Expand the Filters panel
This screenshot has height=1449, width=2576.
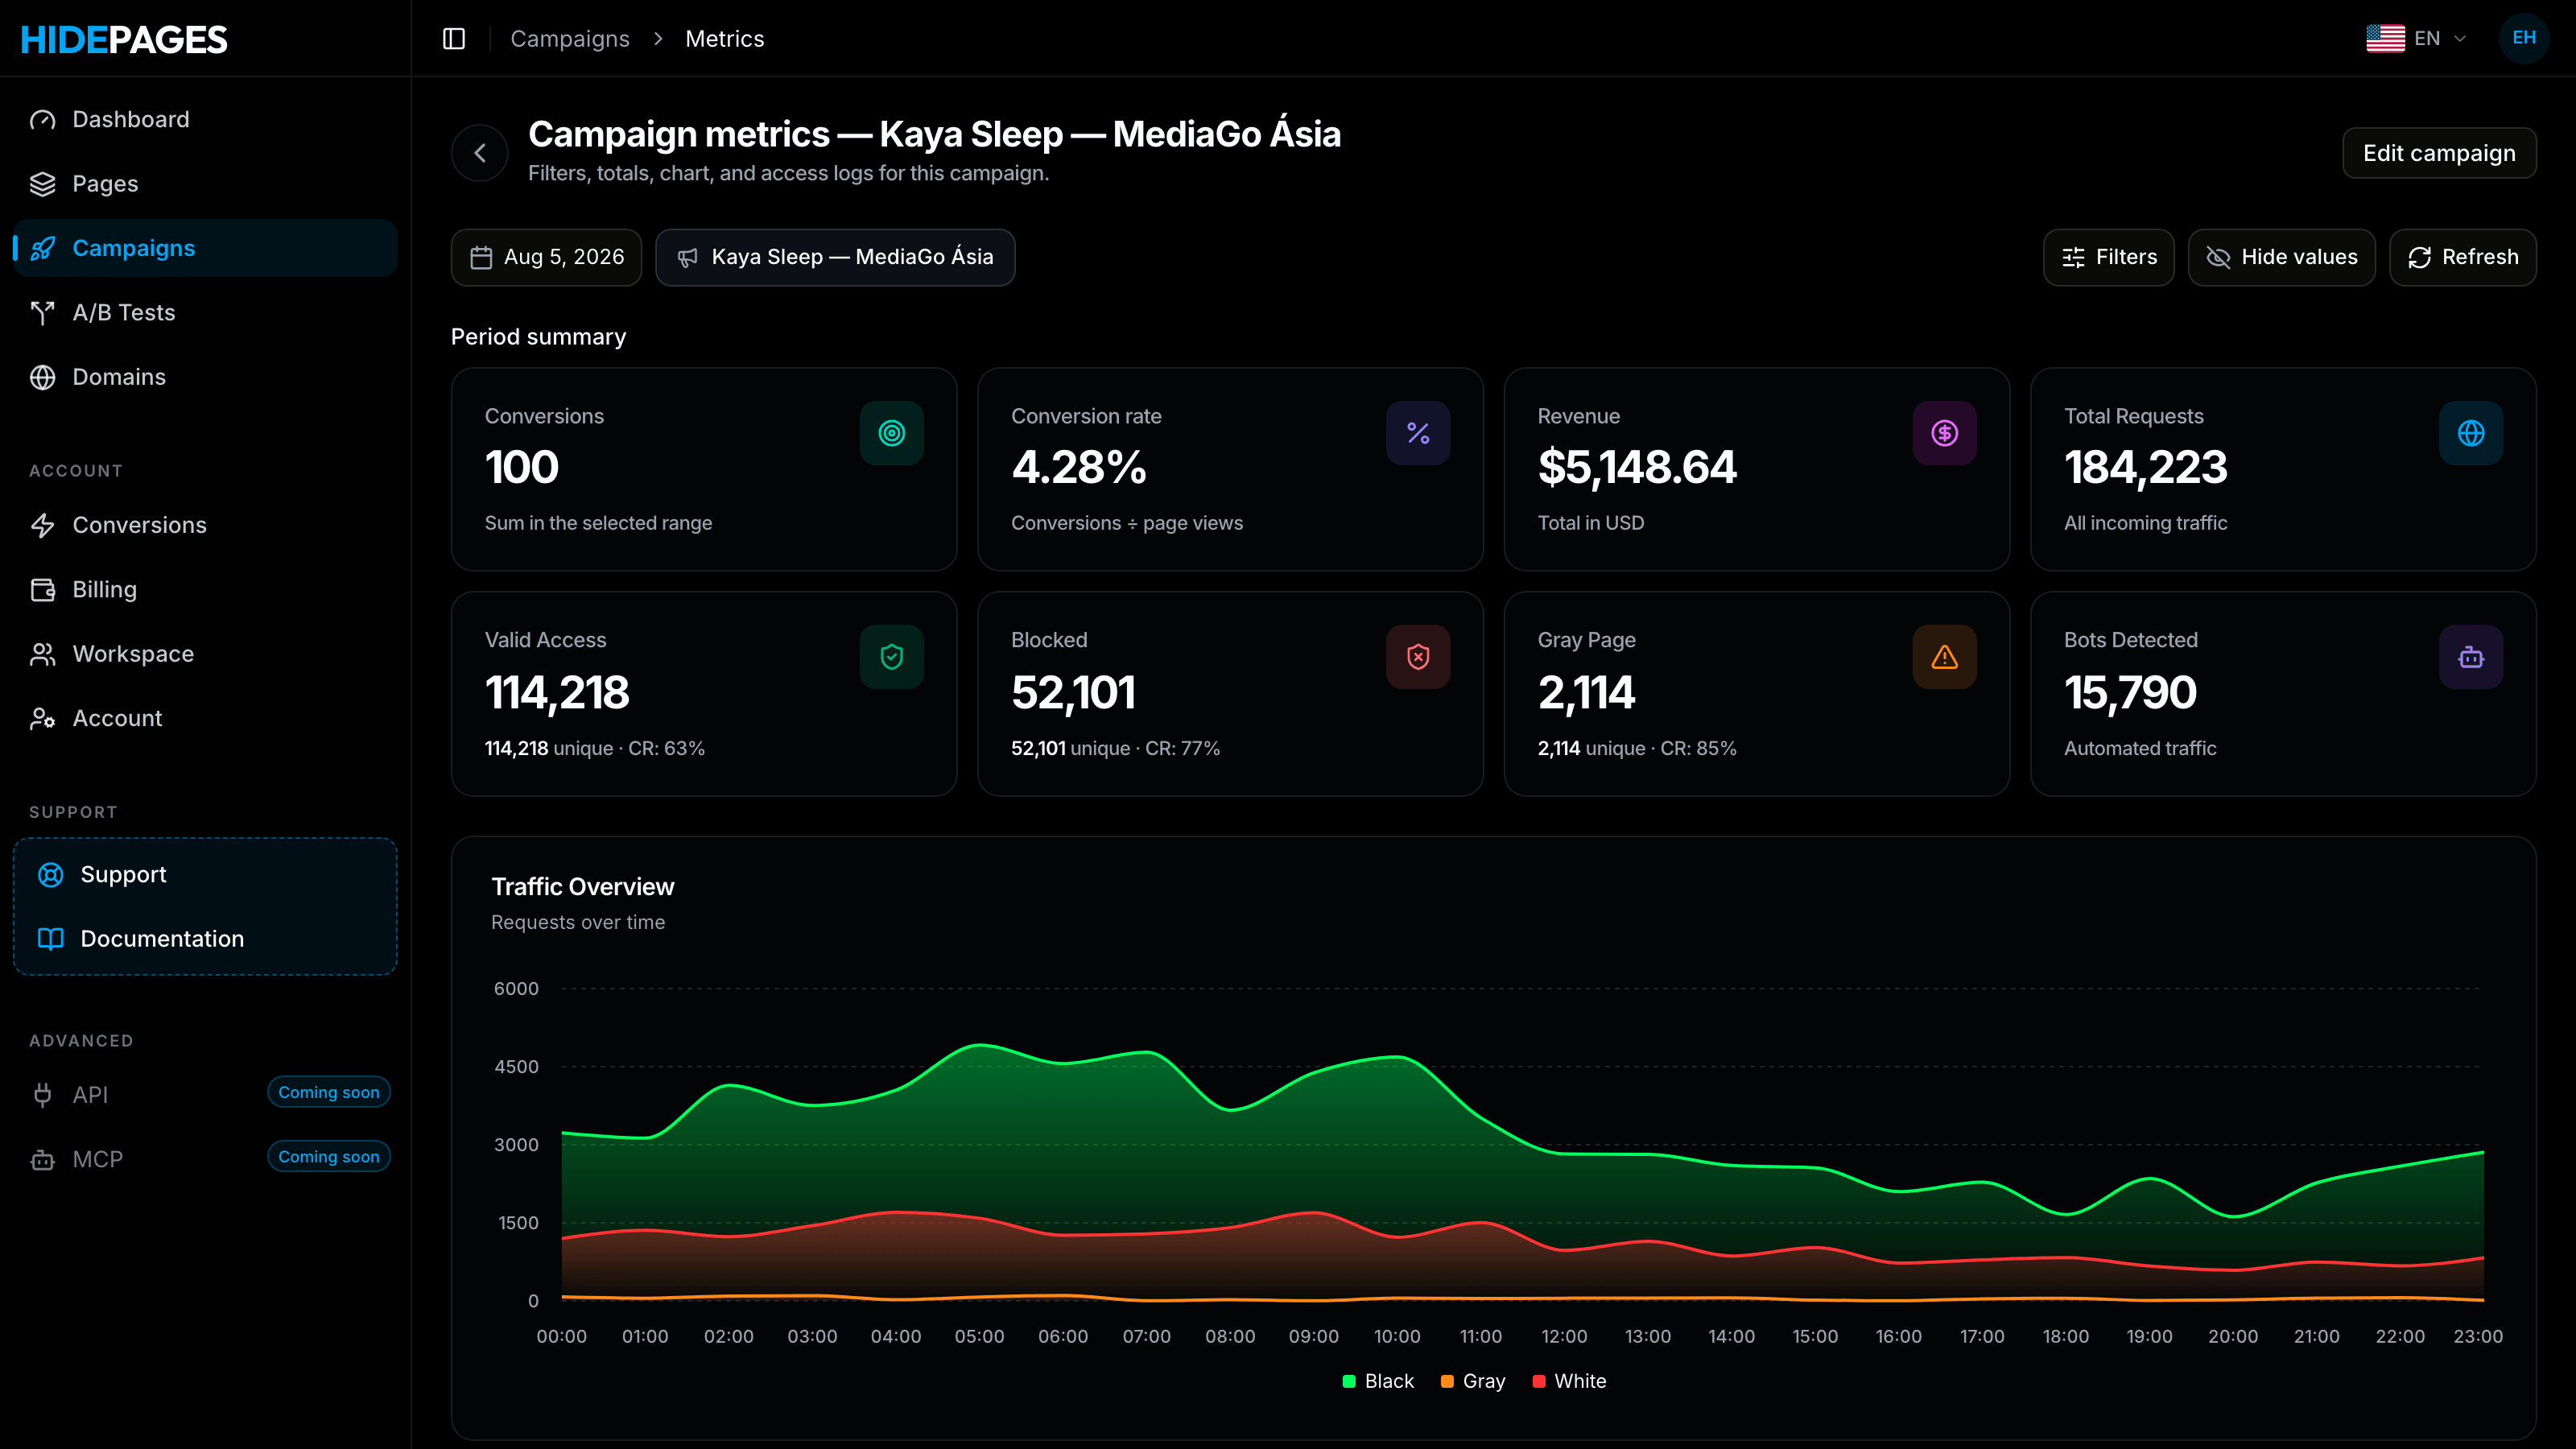tap(2108, 258)
